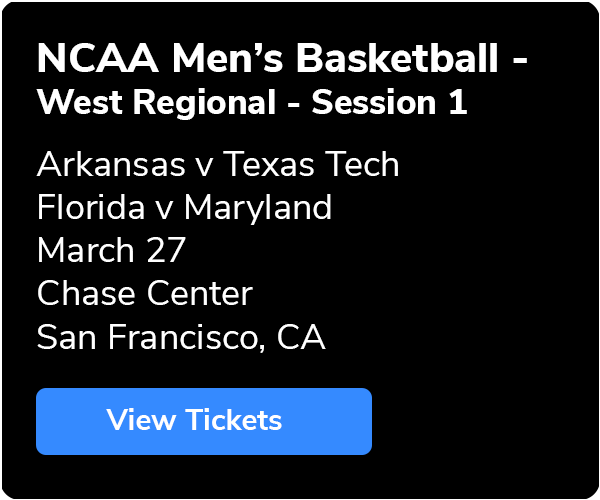Click the word Tickets on the blue button
This screenshot has height=500, width=600.
click(x=234, y=420)
